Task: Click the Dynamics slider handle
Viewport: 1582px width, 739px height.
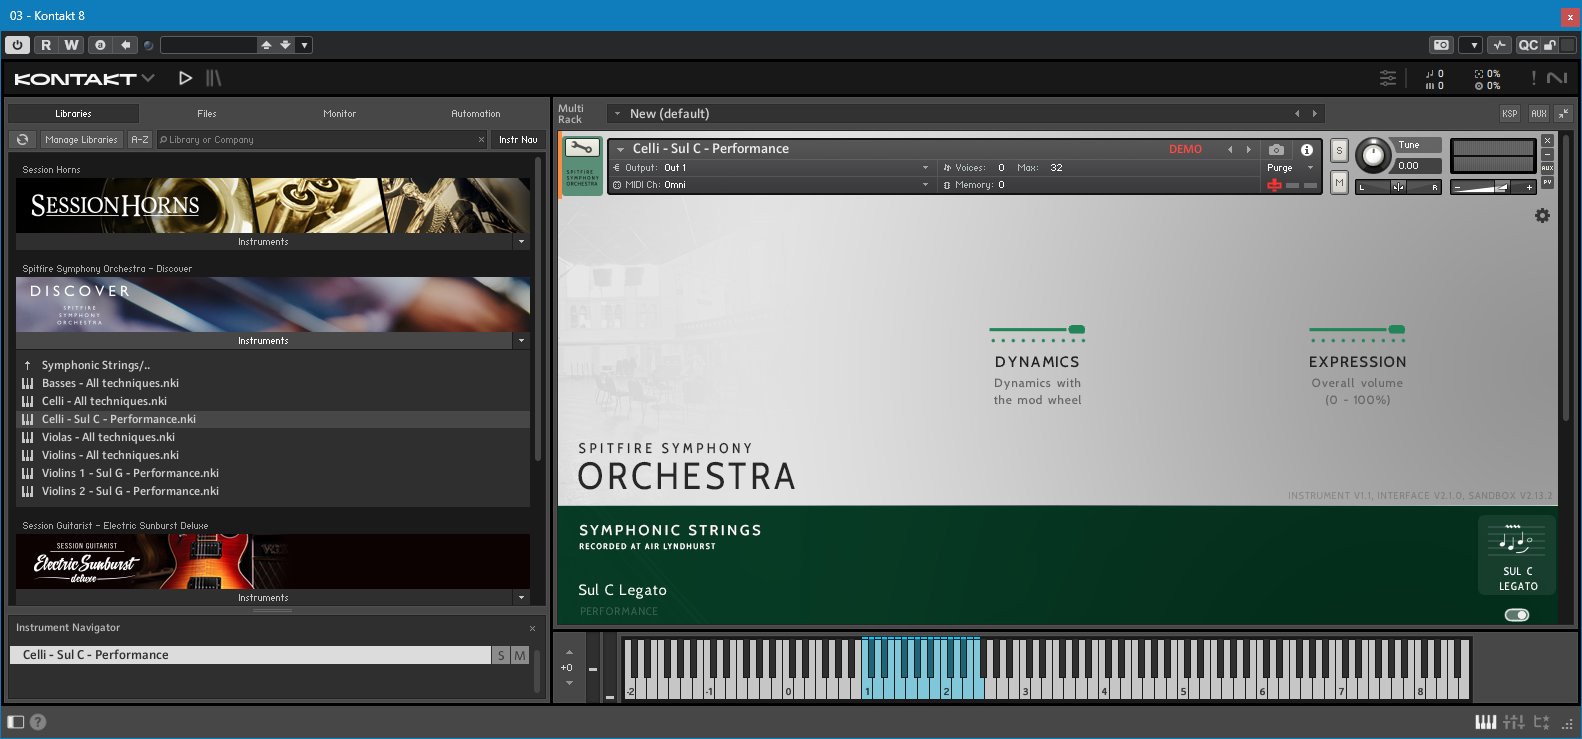Action: click(1076, 329)
